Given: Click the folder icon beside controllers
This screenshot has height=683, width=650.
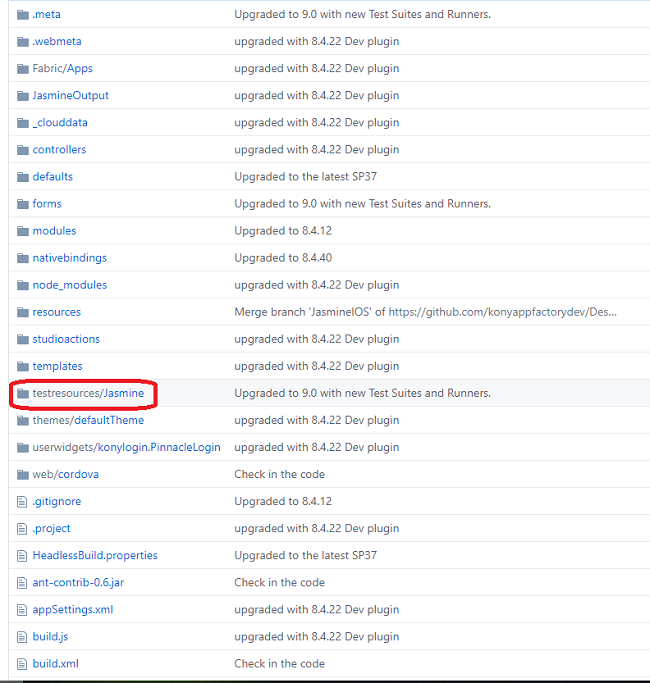Looking at the screenshot, I should [x=23, y=149].
